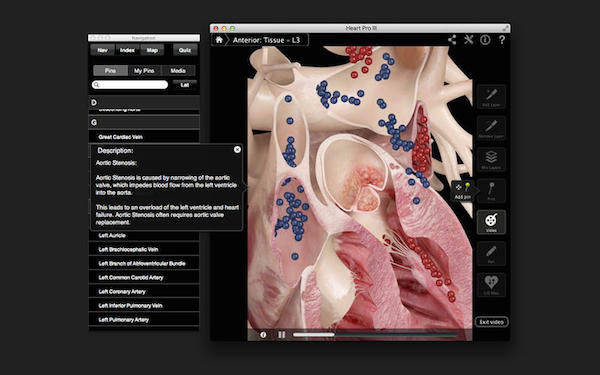
Task: Switch to the Index tab
Action: click(x=127, y=50)
